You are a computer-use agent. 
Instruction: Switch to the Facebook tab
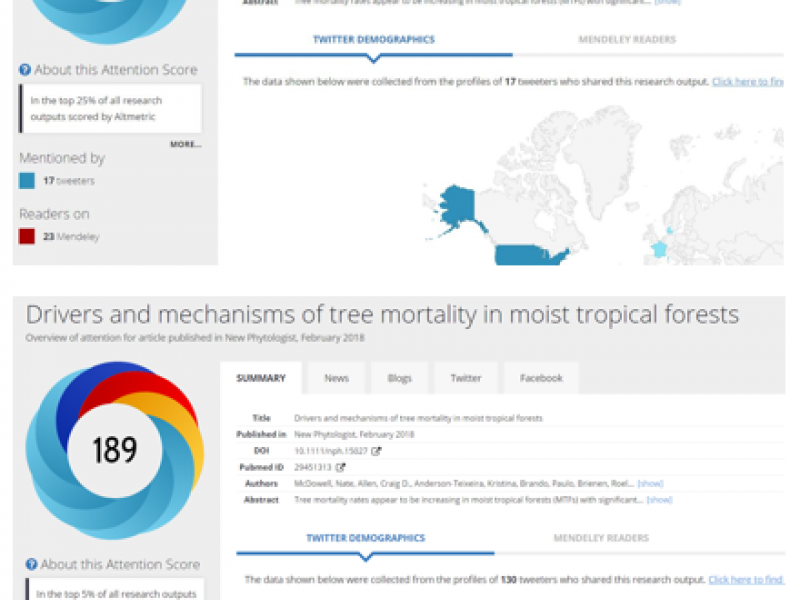pos(541,378)
